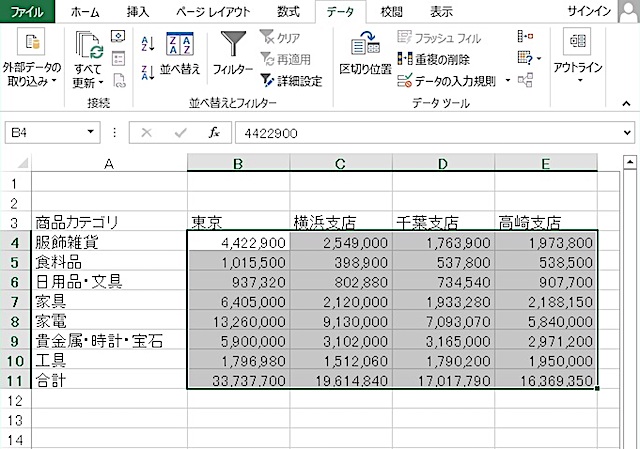The height and width of the screenshot is (449, 640).
Task: Select cell with value 4,422,900
Action: coord(239,242)
